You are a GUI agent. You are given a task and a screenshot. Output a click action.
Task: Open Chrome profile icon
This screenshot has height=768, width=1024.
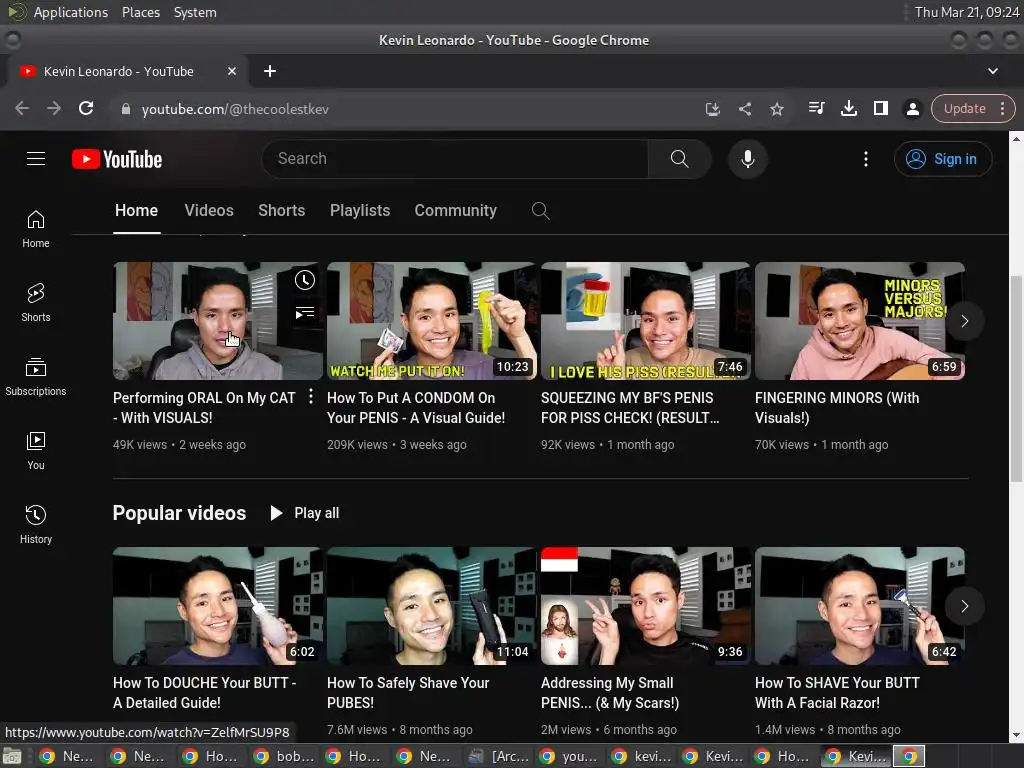pos(913,108)
